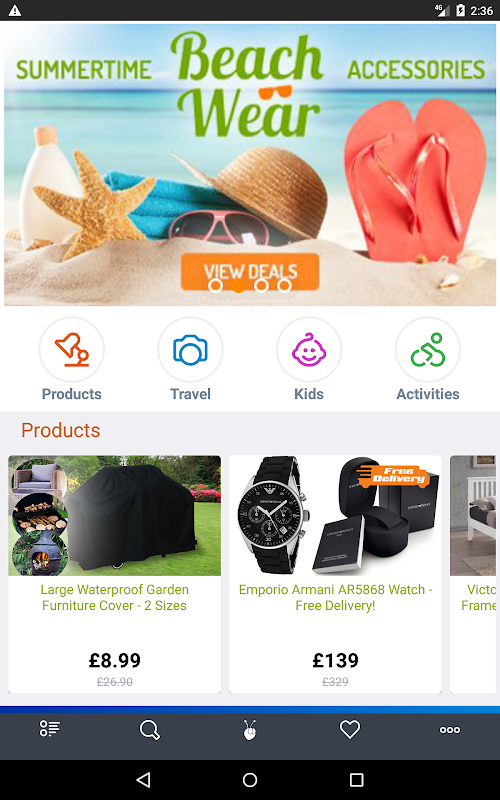
Task: Select the first banner carousel dot
Action: (215, 286)
